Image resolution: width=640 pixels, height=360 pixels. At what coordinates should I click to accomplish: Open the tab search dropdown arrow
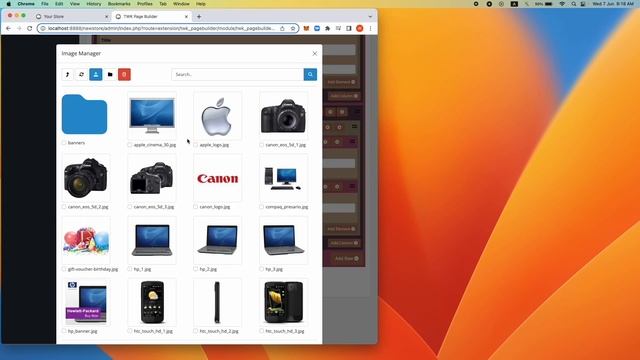pyautogui.click(x=370, y=17)
